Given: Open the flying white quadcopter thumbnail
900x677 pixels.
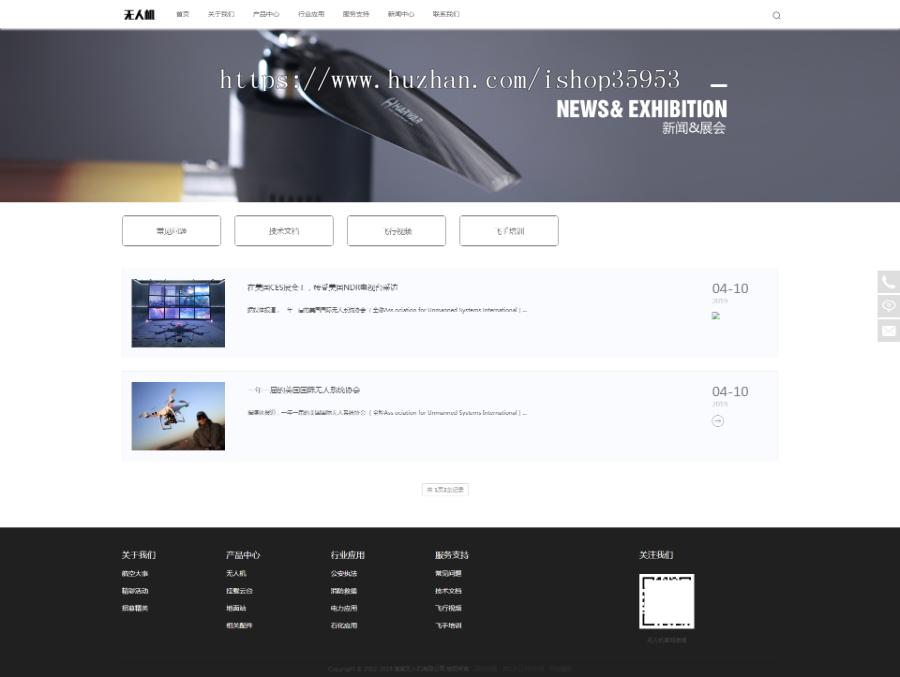Looking at the screenshot, I should 179,416.
